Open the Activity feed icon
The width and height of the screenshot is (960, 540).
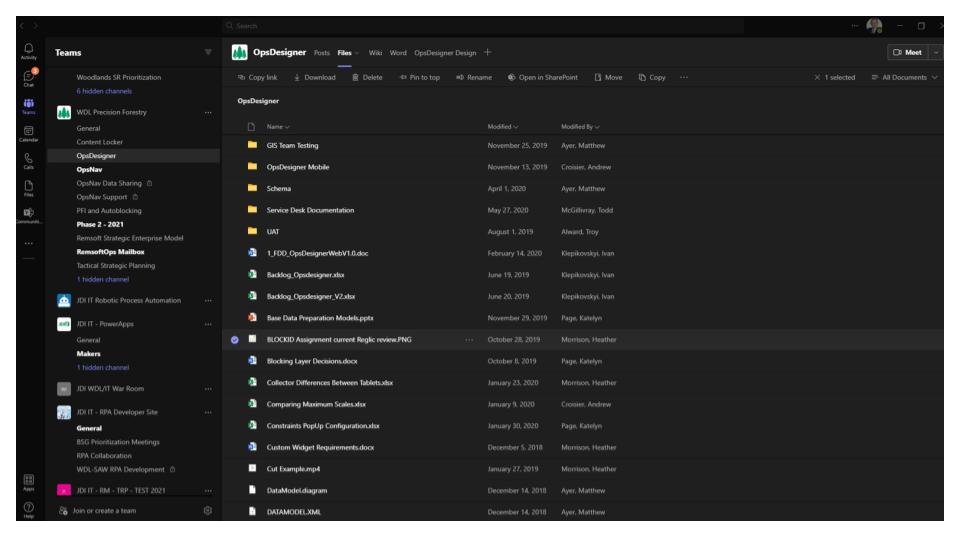click(29, 51)
